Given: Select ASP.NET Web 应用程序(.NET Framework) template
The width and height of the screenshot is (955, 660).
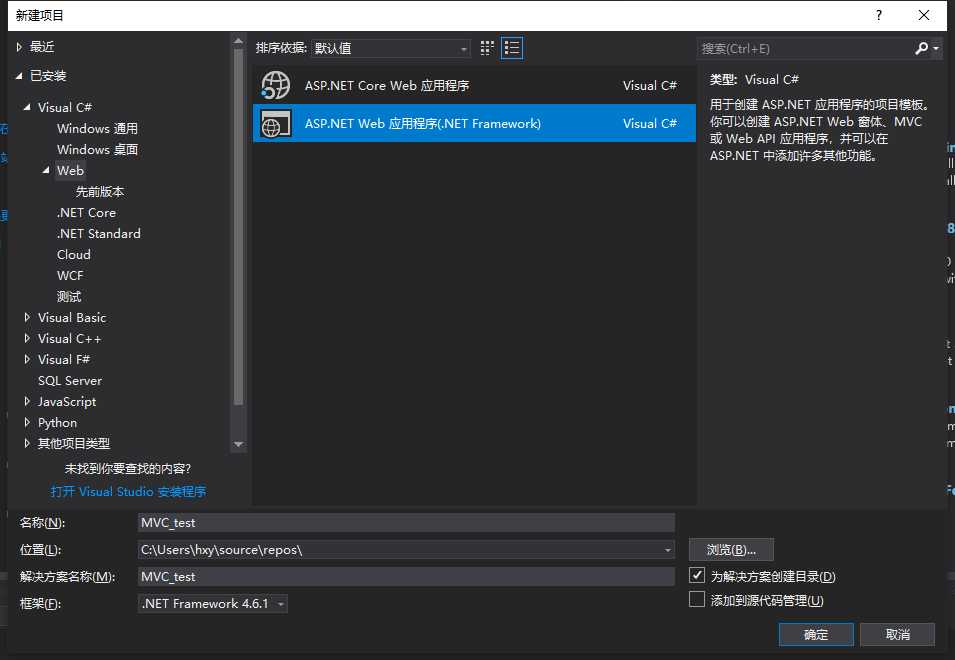Looking at the screenshot, I should coord(474,124).
